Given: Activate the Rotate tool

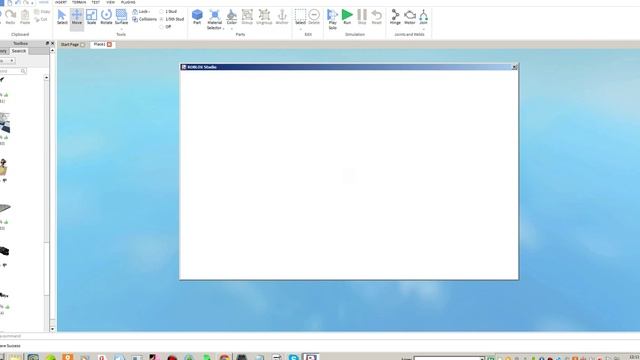Looking at the screenshot, I should click(106, 17).
